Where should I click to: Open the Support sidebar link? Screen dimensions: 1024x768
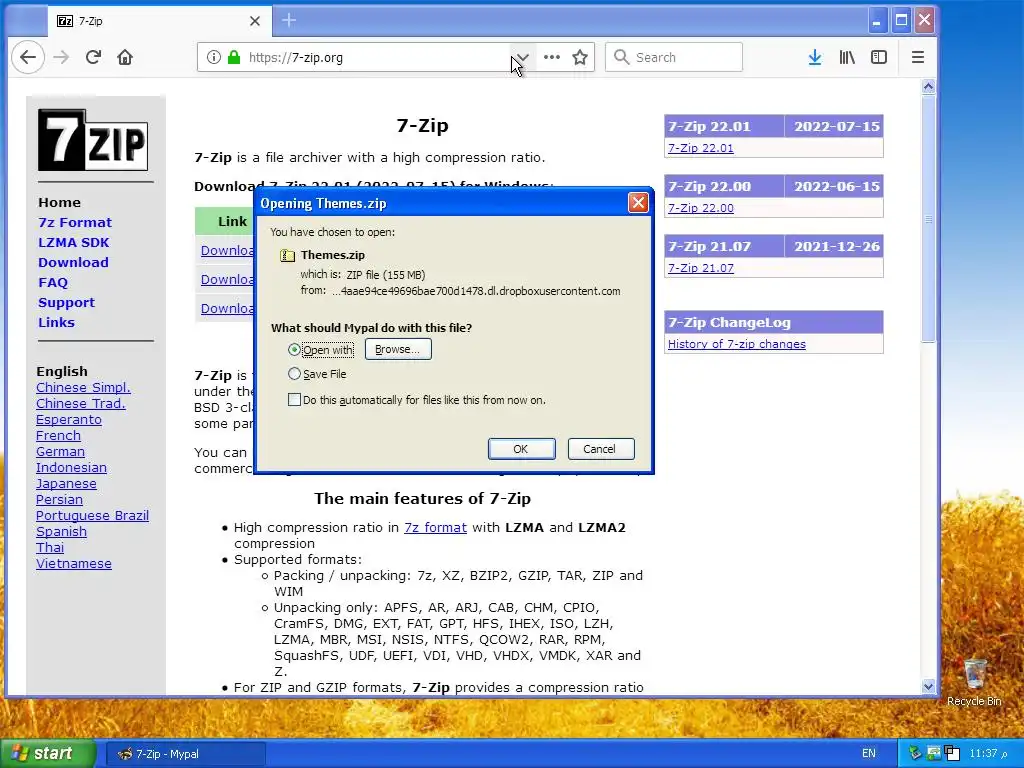click(x=66, y=303)
